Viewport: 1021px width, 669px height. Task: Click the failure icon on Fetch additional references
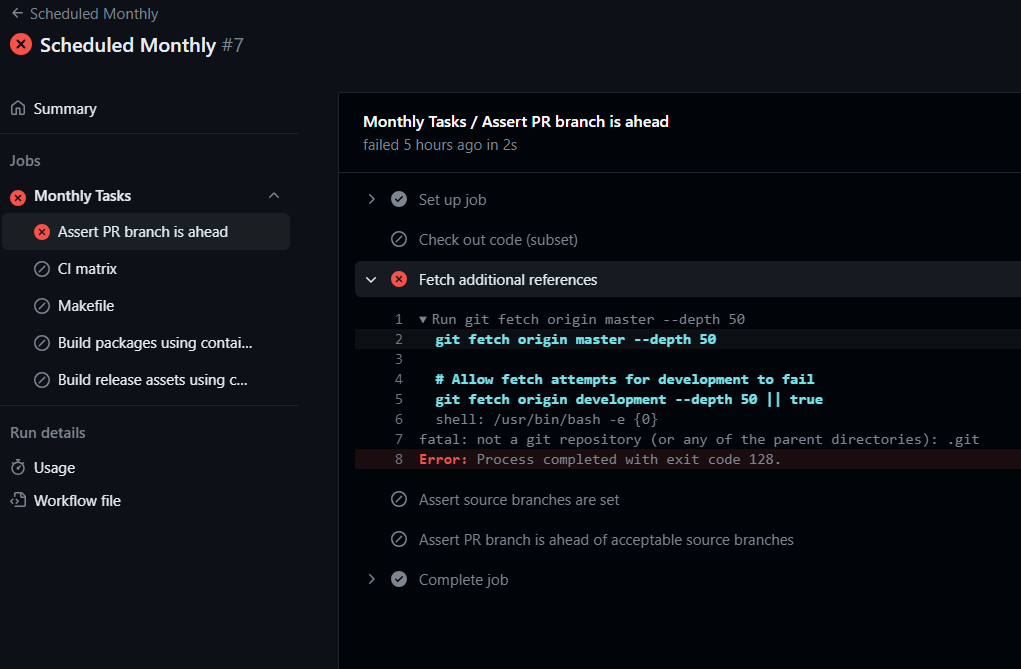[399, 279]
